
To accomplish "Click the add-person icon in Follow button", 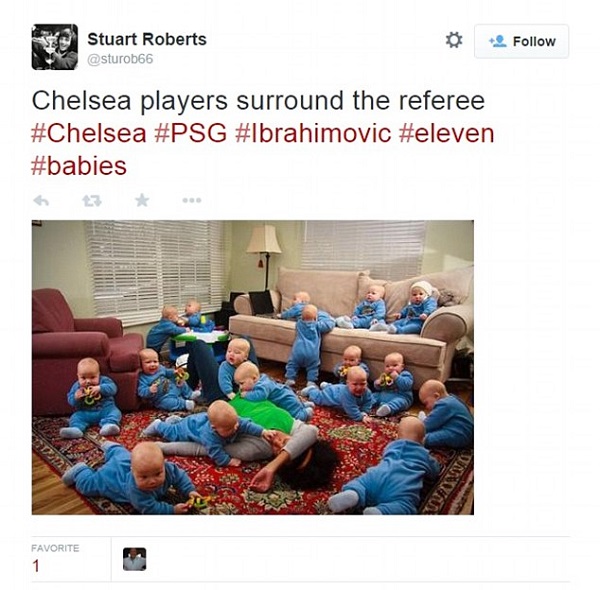I will point(497,41).
